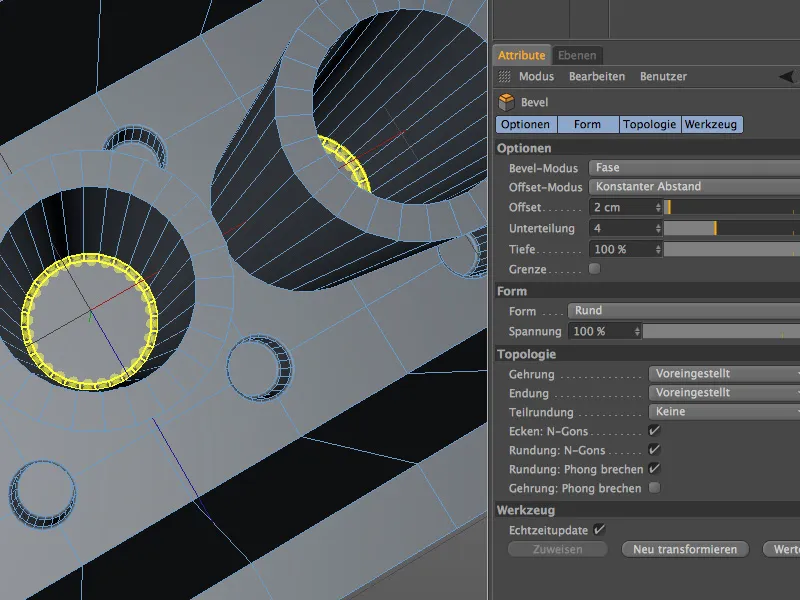Click the Spannung spinner arrows

(637, 332)
